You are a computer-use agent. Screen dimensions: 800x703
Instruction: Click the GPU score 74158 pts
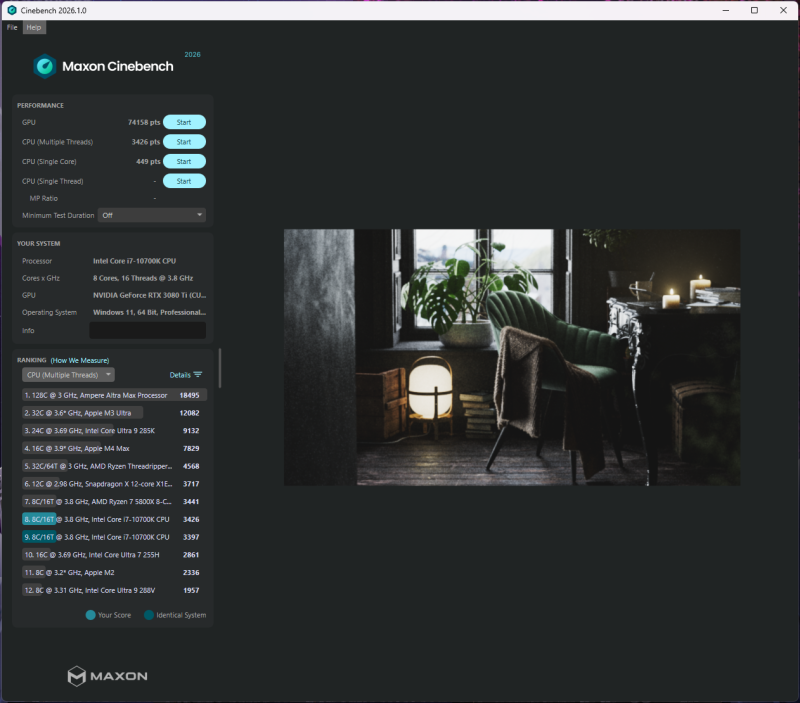pos(144,122)
